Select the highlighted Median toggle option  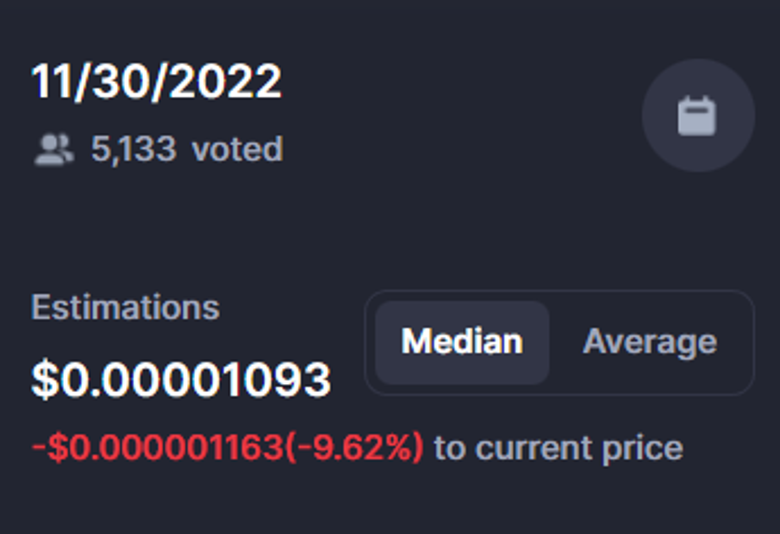point(461,342)
